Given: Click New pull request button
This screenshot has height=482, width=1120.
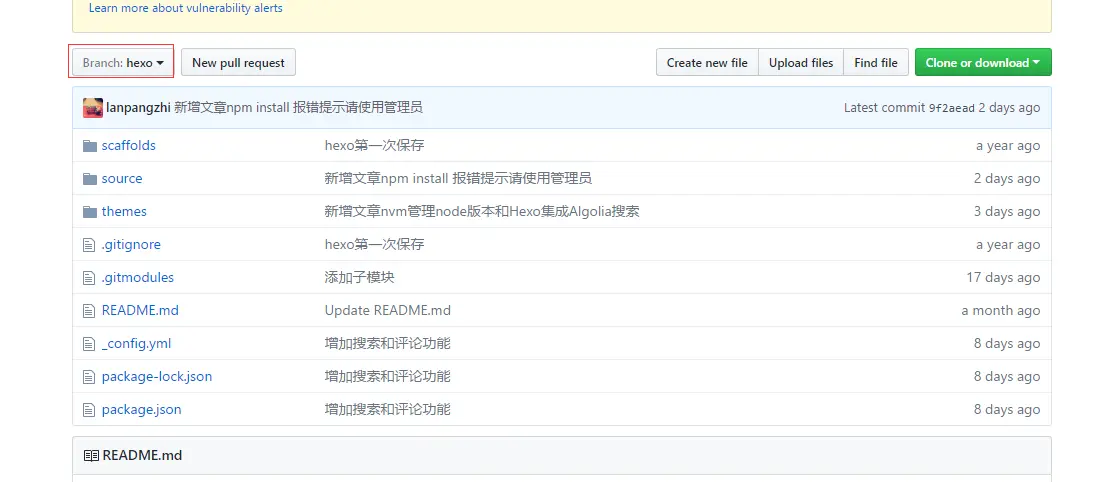Looking at the screenshot, I should (x=239, y=63).
